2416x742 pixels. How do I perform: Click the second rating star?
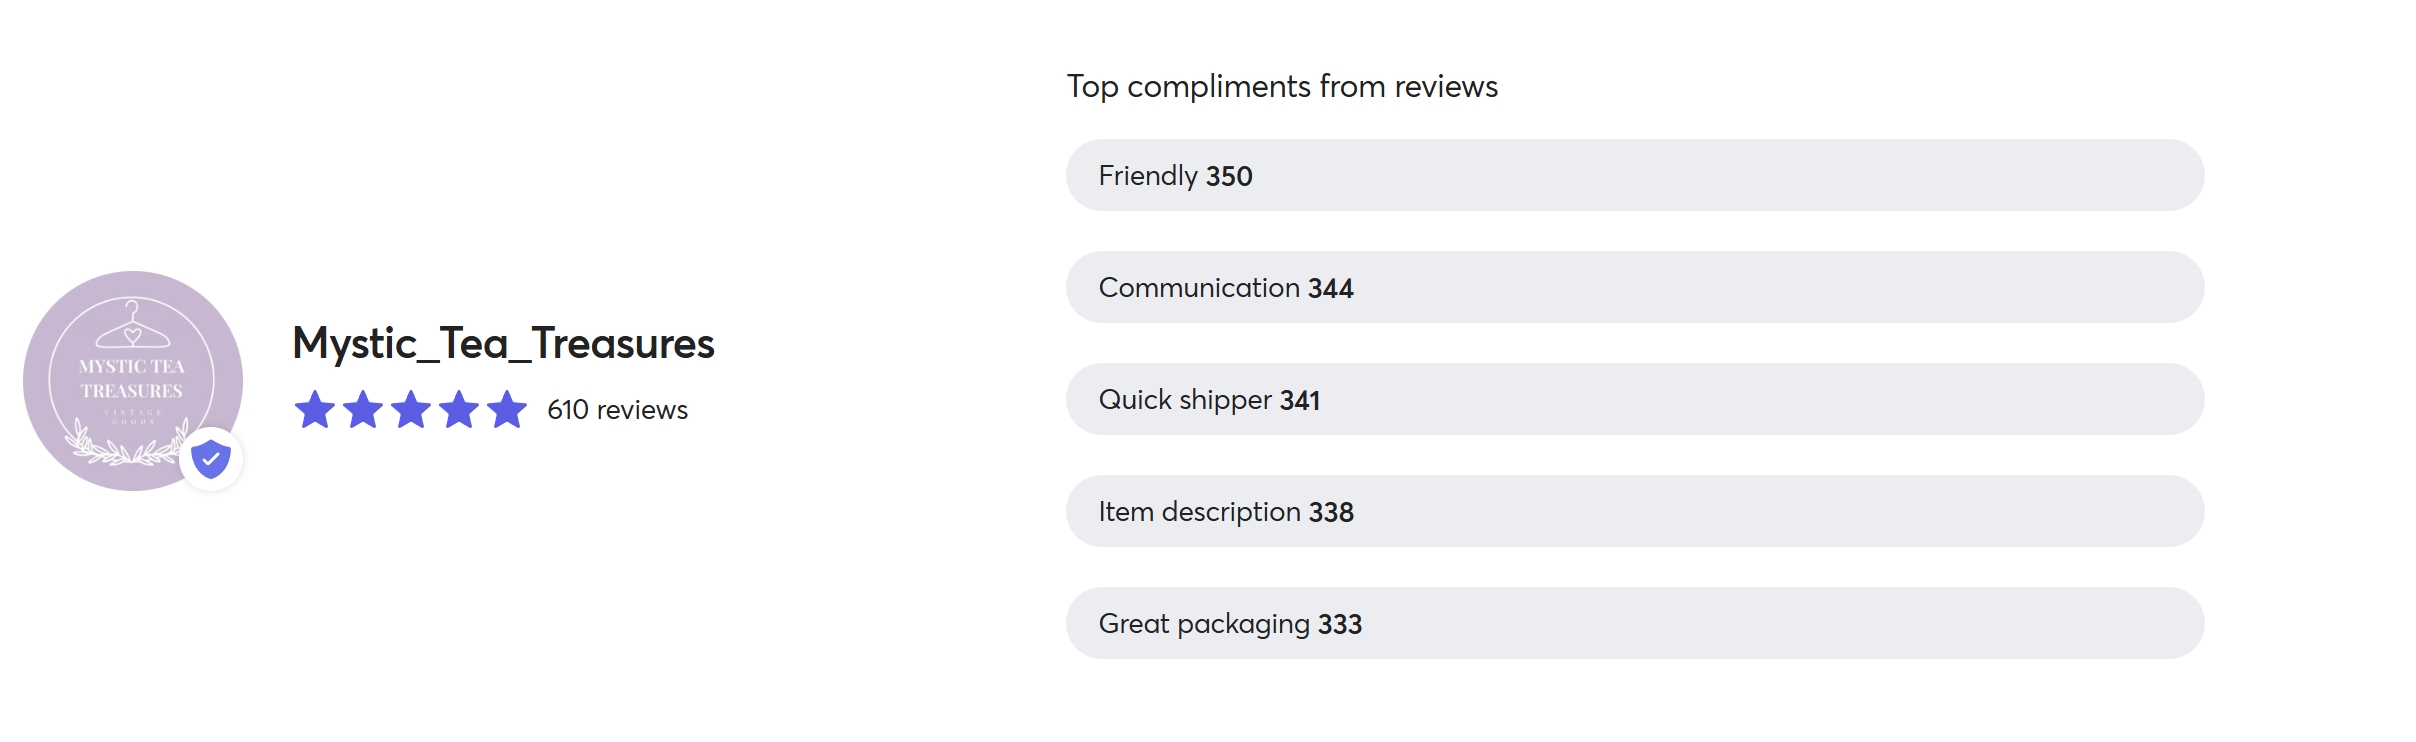tap(363, 410)
